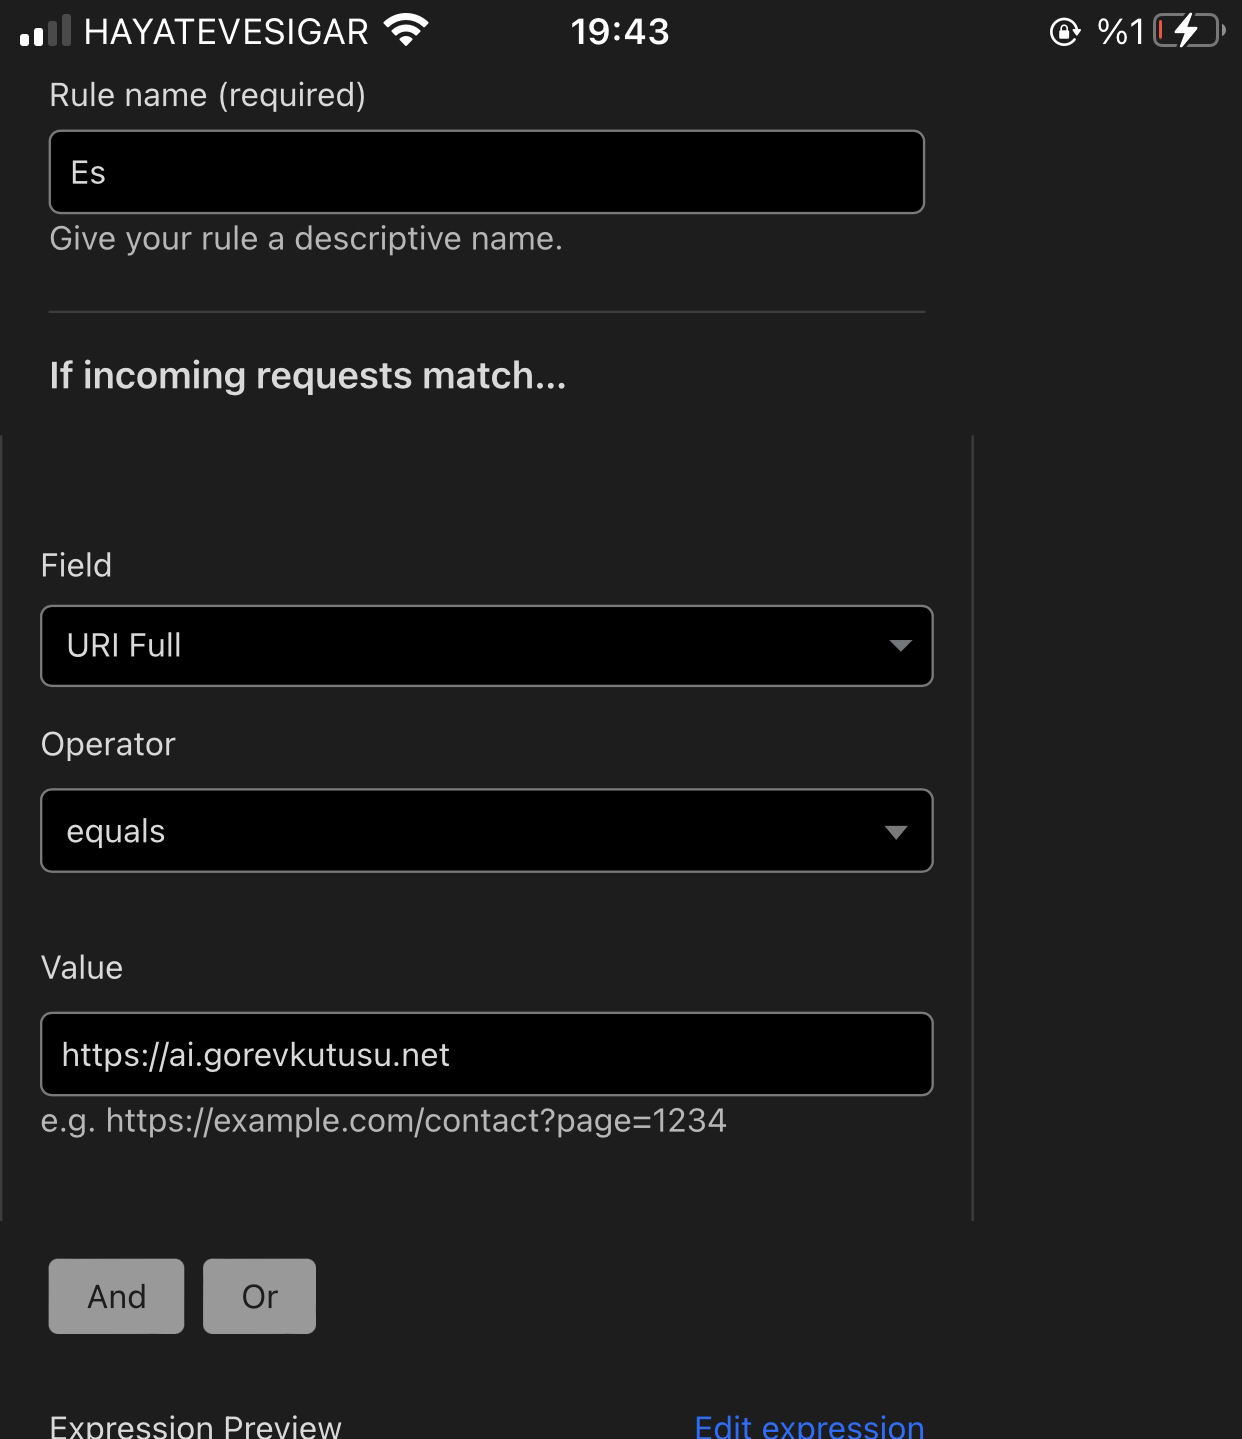Open the Edit expression link
The width and height of the screenshot is (1242, 1439).
tap(809, 1426)
